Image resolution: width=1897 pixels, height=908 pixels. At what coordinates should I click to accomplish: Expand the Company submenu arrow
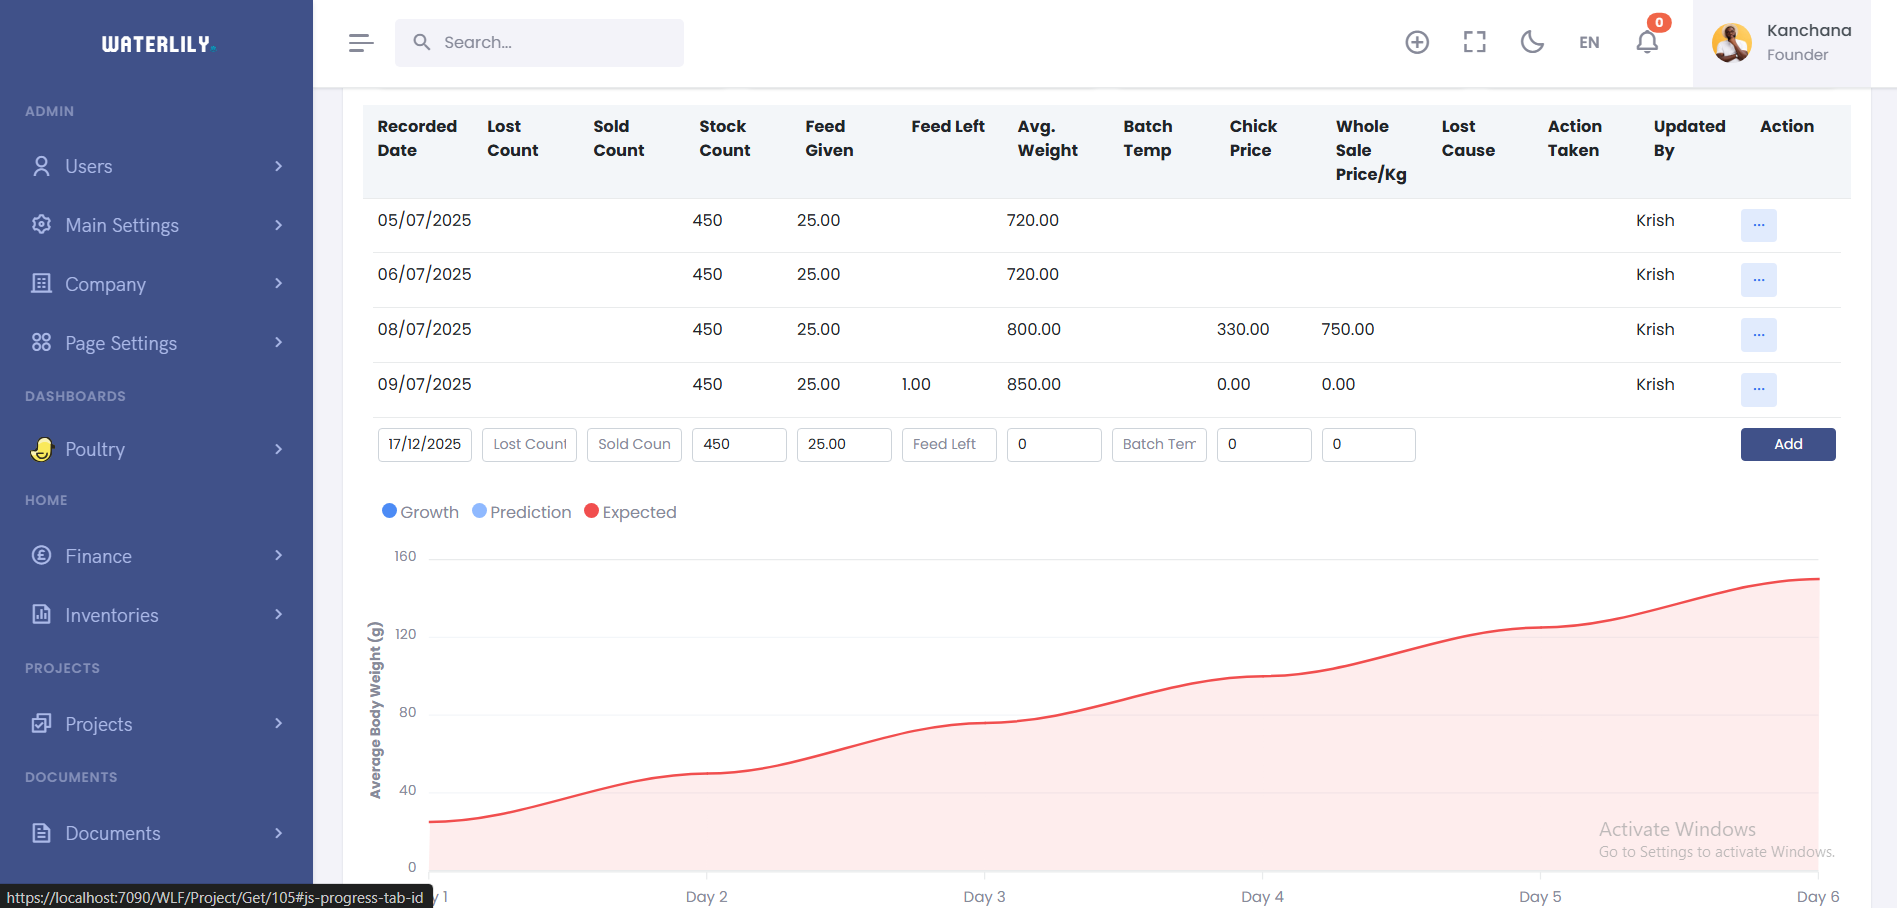(279, 284)
